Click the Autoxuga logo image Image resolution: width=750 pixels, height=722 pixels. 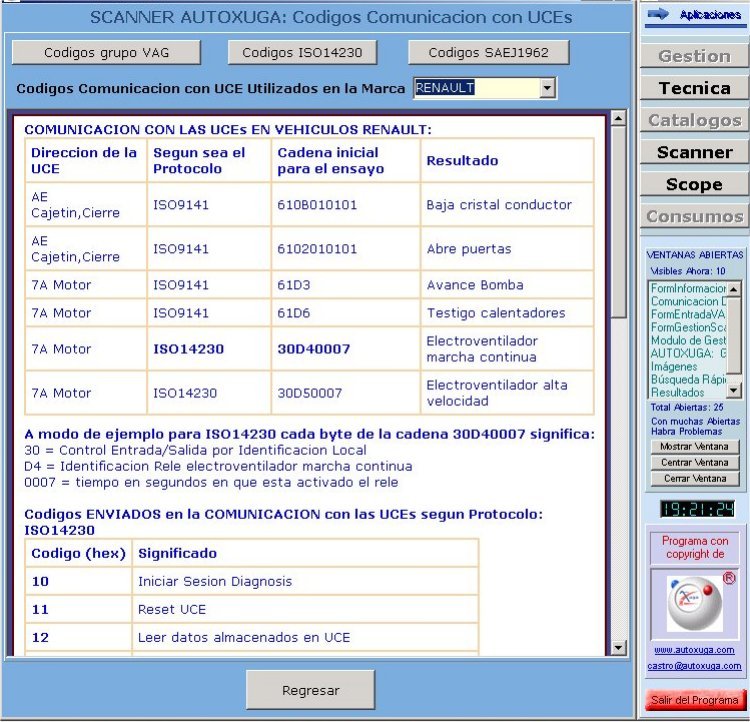coord(695,604)
